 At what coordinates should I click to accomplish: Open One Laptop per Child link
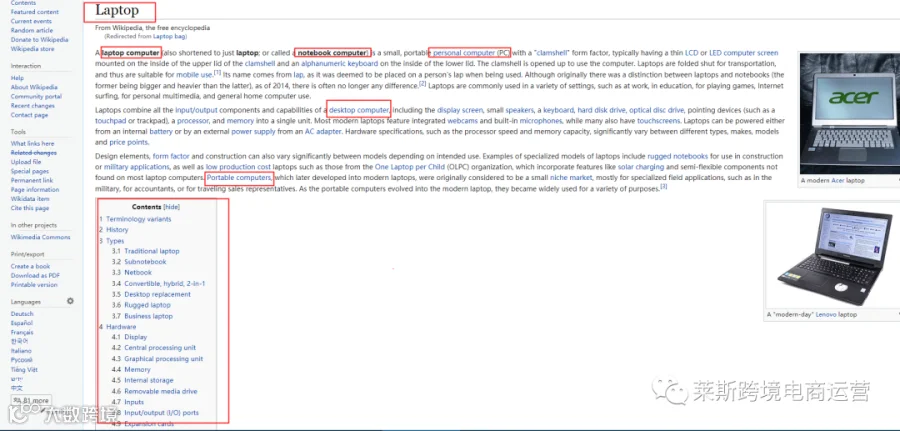coord(410,167)
